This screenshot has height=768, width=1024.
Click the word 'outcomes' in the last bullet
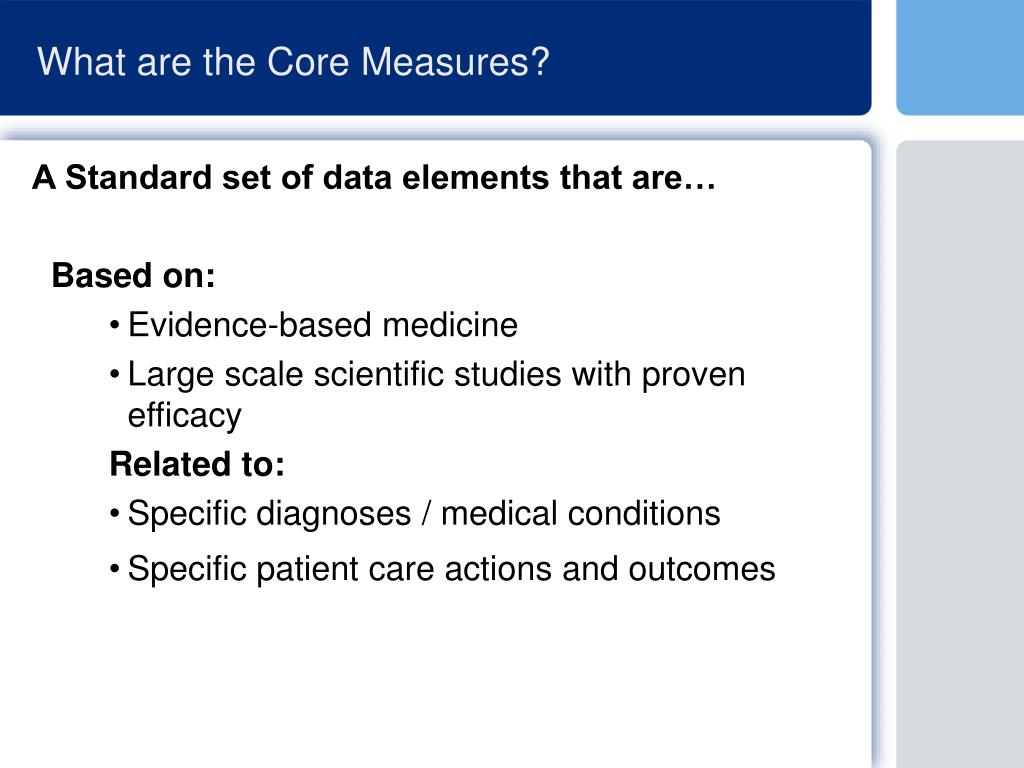(x=702, y=569)
